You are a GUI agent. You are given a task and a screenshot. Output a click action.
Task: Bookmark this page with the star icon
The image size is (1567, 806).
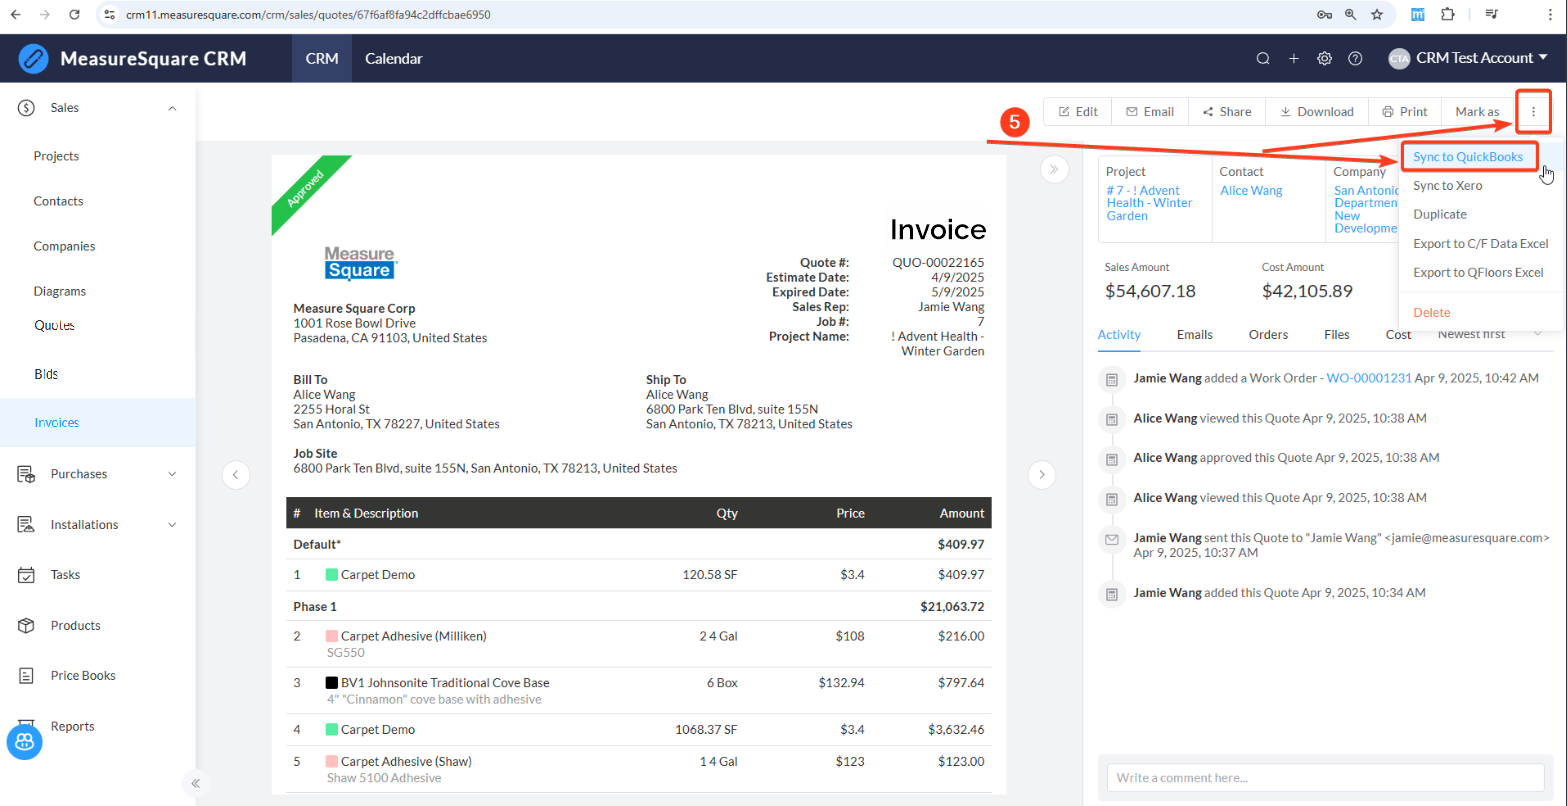click(x=1377, y=15)
